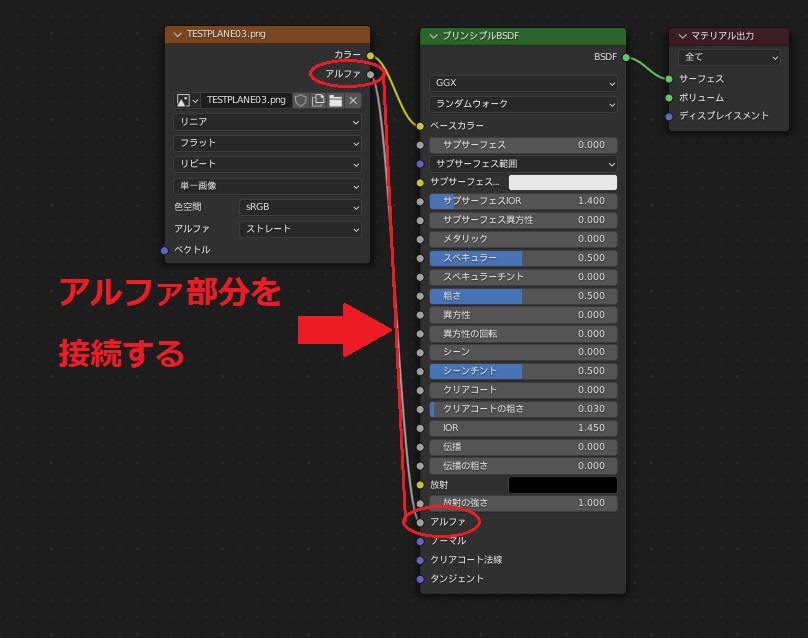Click the black 放射 color swatch
This screenshot has width=808, height=638.
point(563,485)
